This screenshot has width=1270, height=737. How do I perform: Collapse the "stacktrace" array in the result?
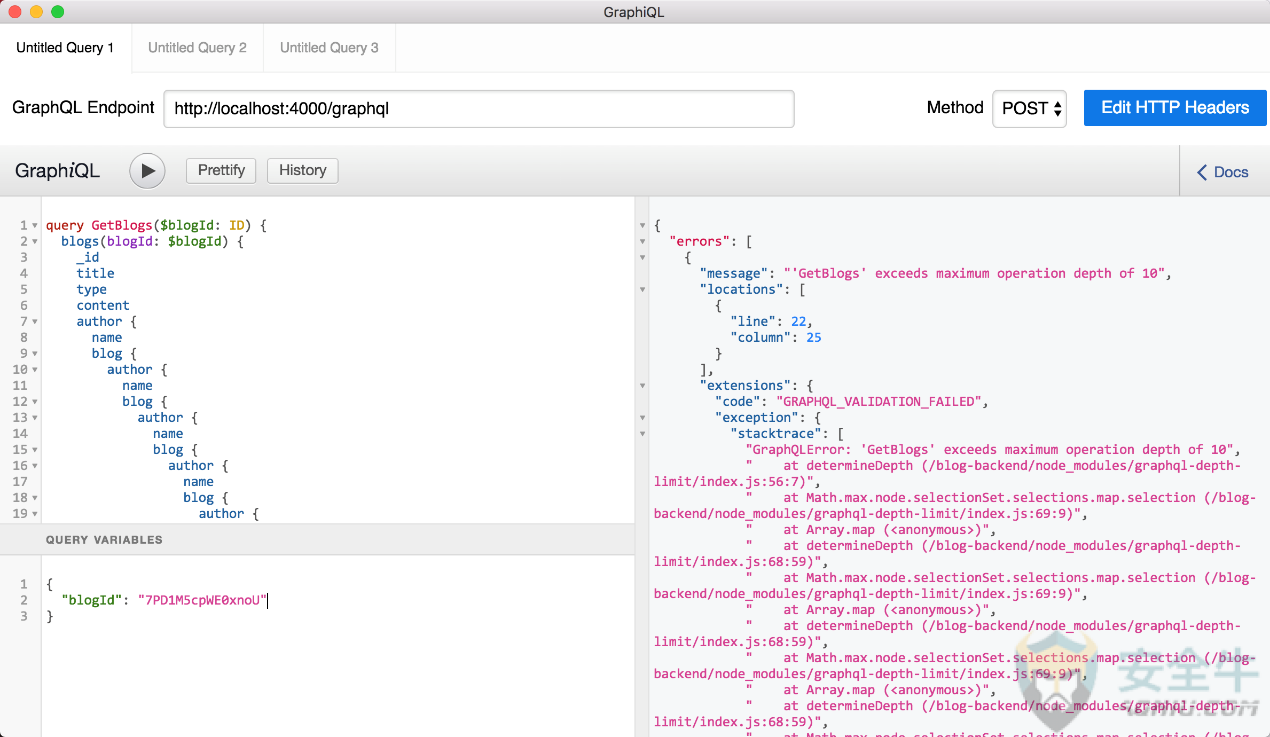(642, 434)
